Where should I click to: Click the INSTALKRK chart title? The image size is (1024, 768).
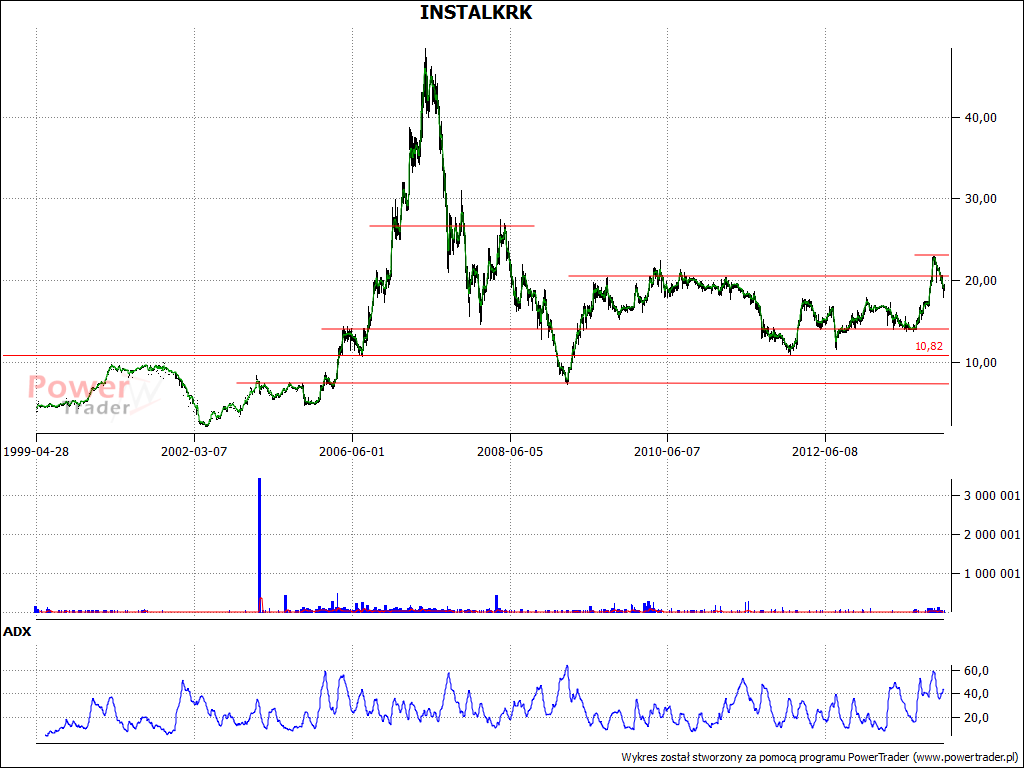tap(476, 12)
